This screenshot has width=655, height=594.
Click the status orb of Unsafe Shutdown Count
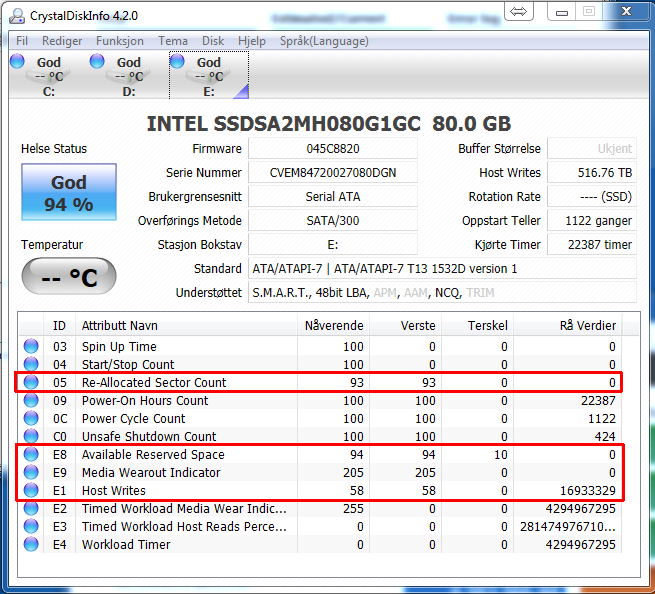(31, 436)
